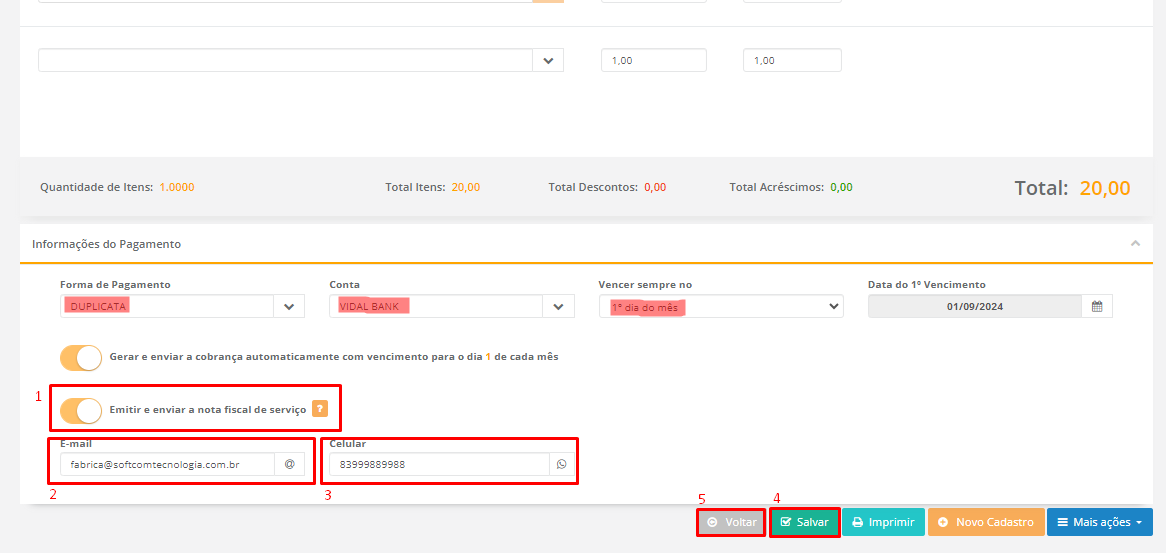Expand the Conta dropdown arrow
The width and height of the screenshot is (1166, 553).
[558, 307]
